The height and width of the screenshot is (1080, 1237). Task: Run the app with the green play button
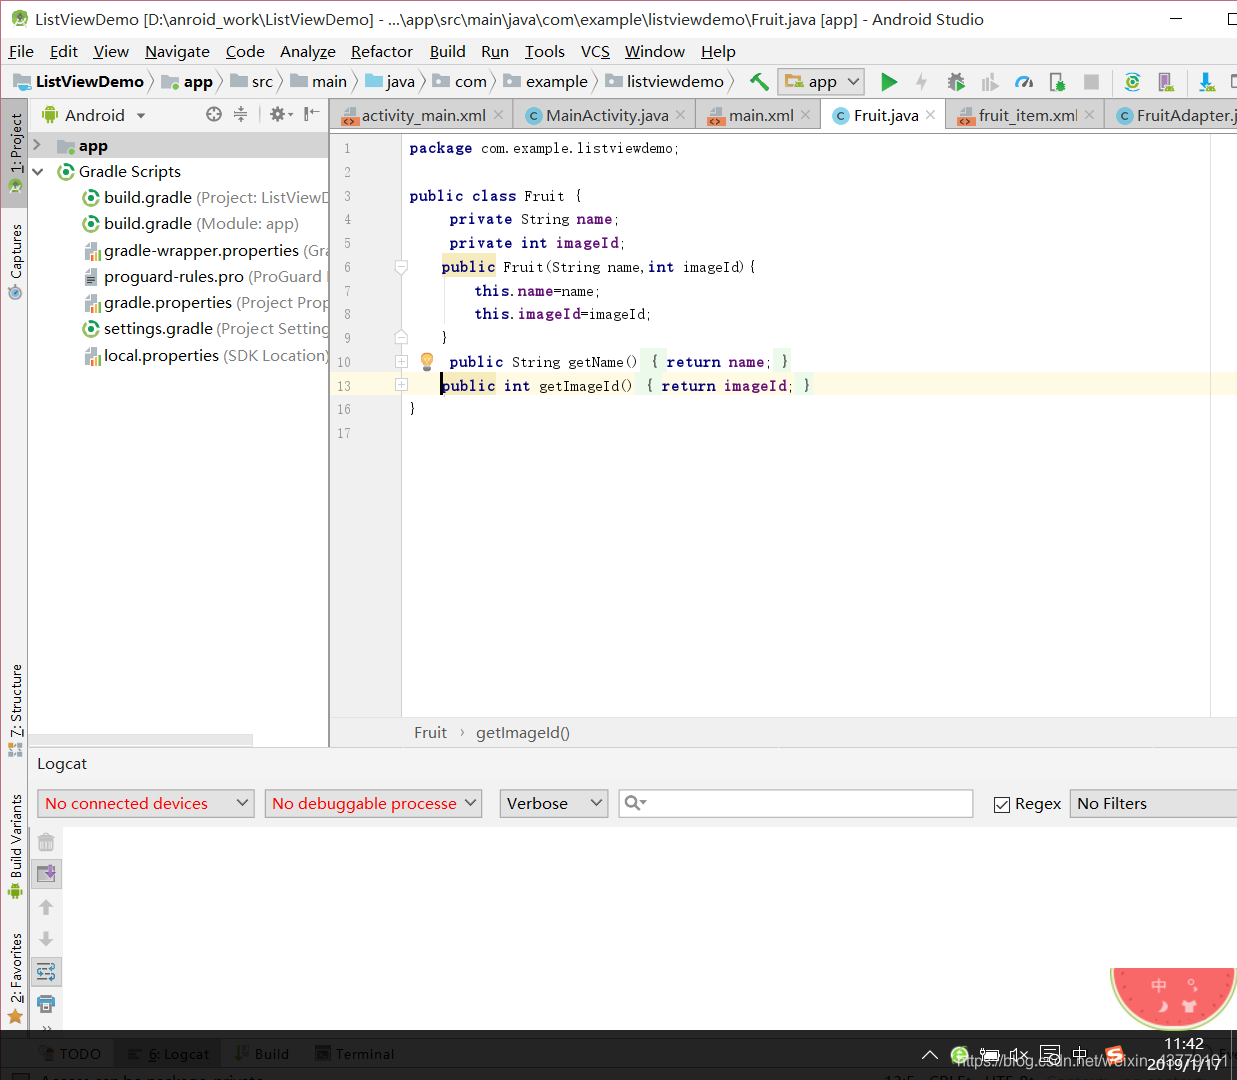[888, 82]
